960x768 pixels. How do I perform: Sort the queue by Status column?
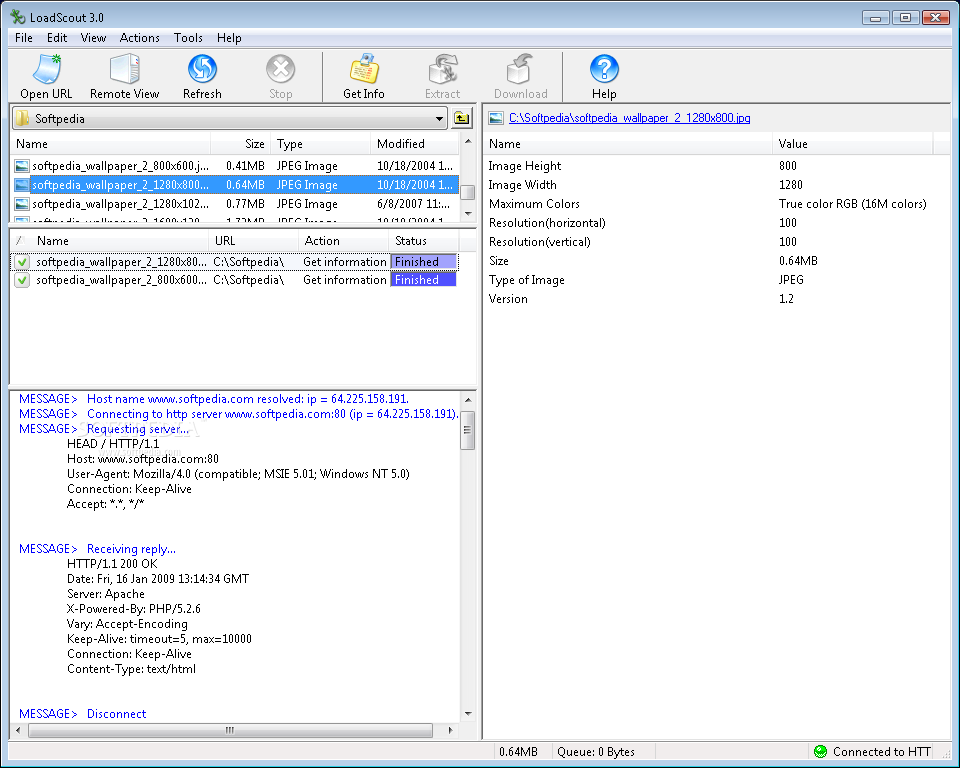tap(424, 241)
